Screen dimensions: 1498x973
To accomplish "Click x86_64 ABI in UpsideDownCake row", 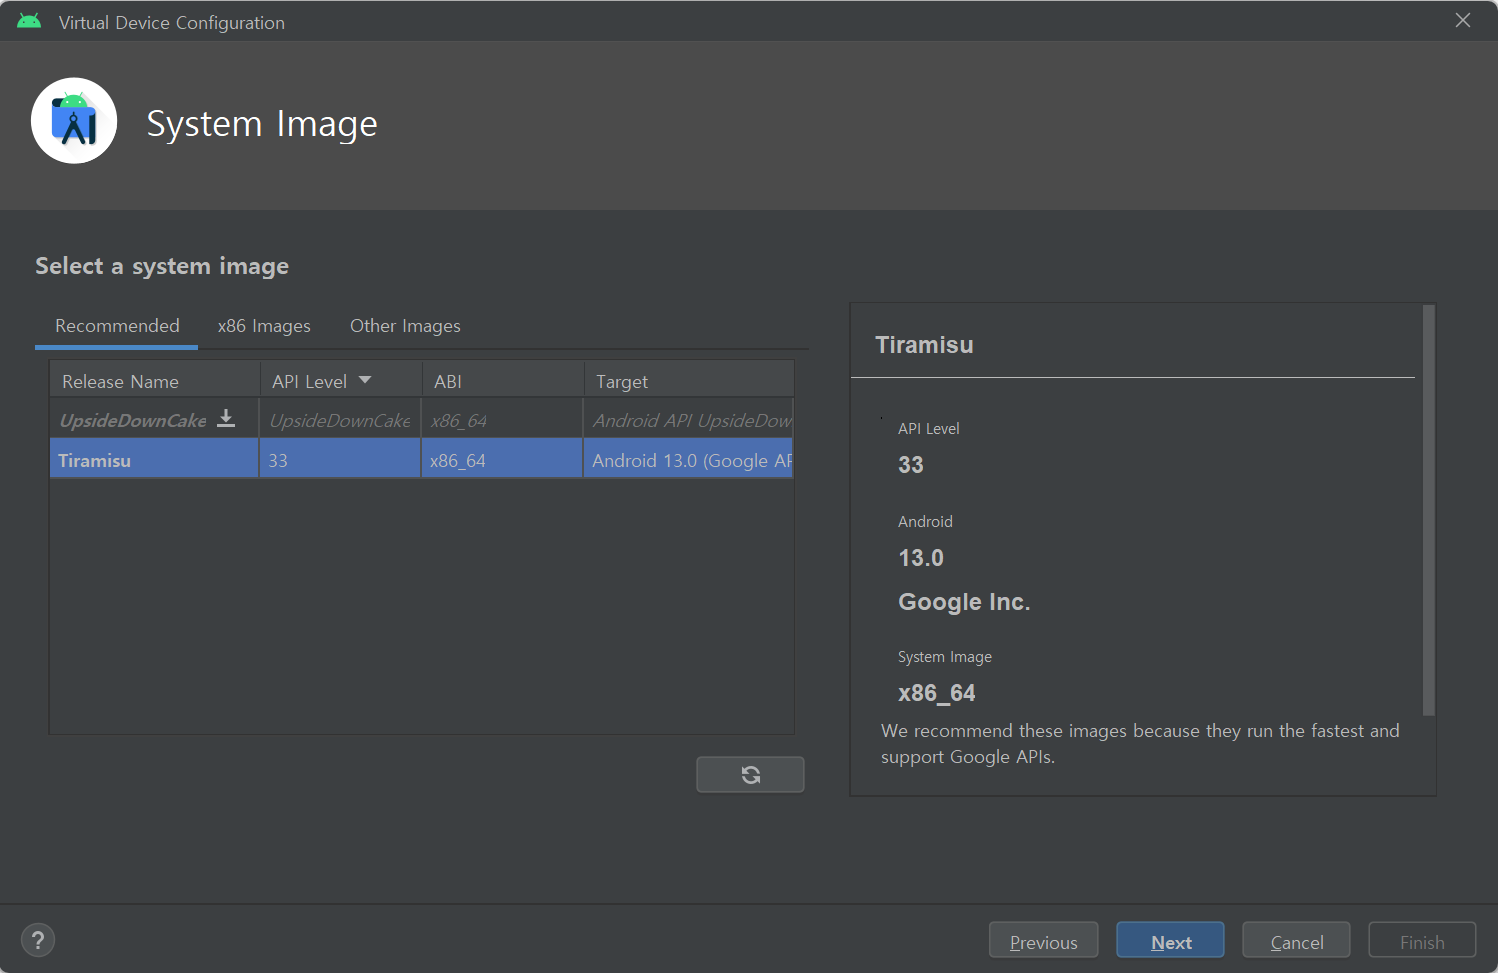I will 502,420.
